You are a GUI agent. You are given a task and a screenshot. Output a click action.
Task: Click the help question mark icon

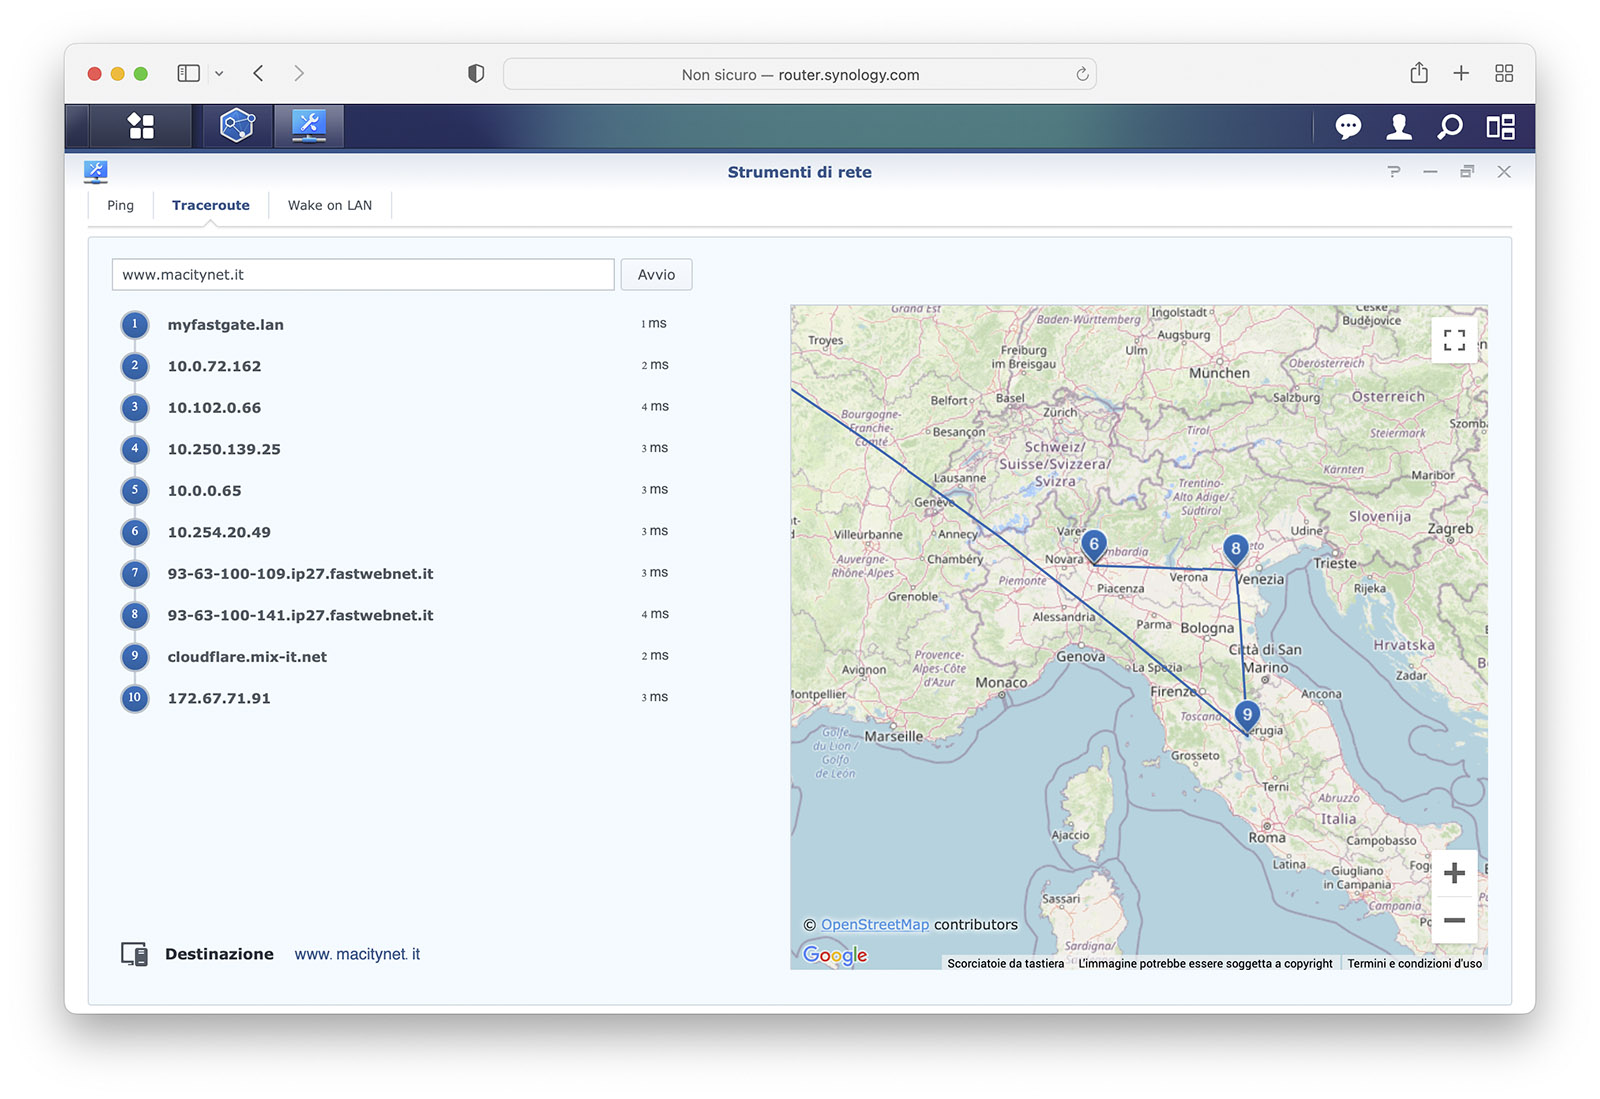[x=1394, y=172]
